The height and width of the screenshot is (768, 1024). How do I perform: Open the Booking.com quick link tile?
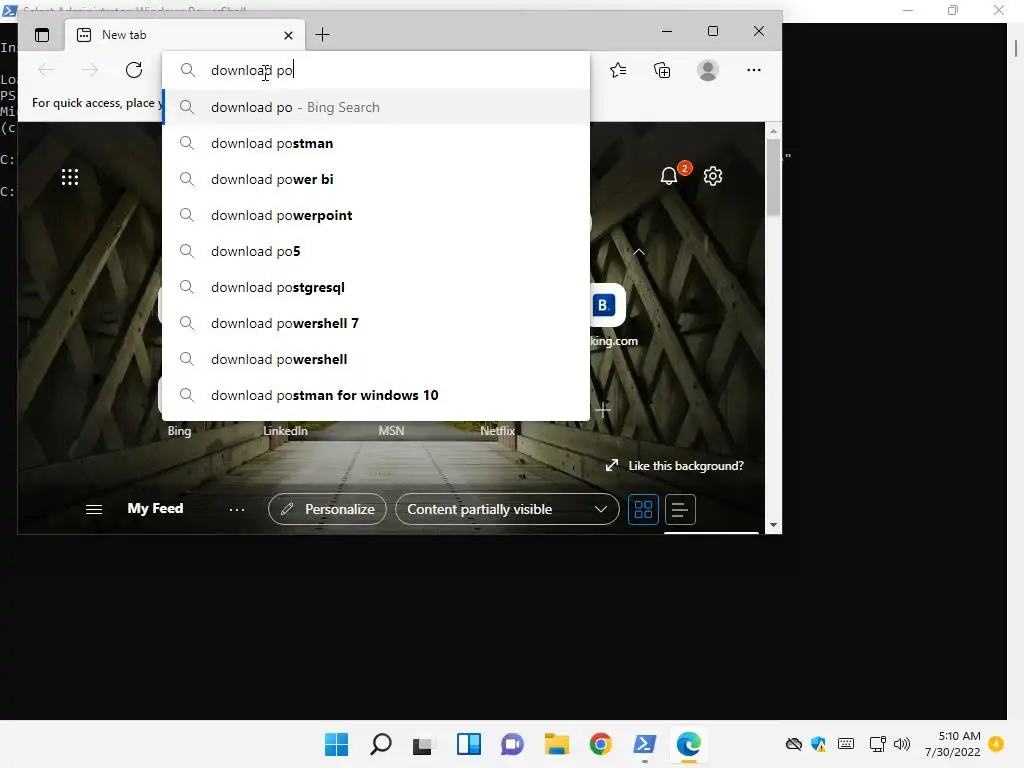pos(607,305)
